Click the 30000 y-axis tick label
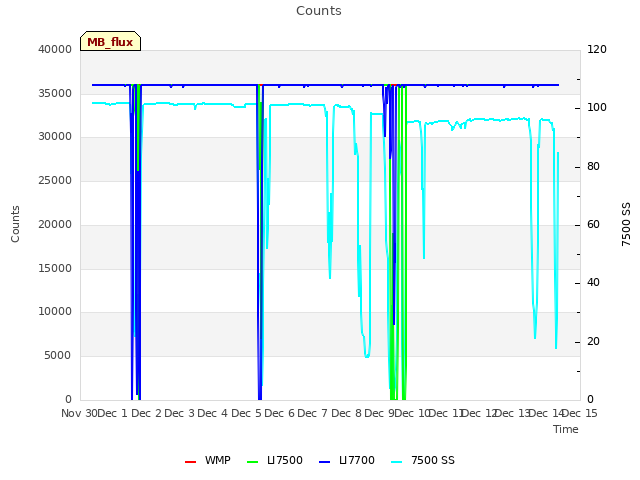 (x=55, y=136)
